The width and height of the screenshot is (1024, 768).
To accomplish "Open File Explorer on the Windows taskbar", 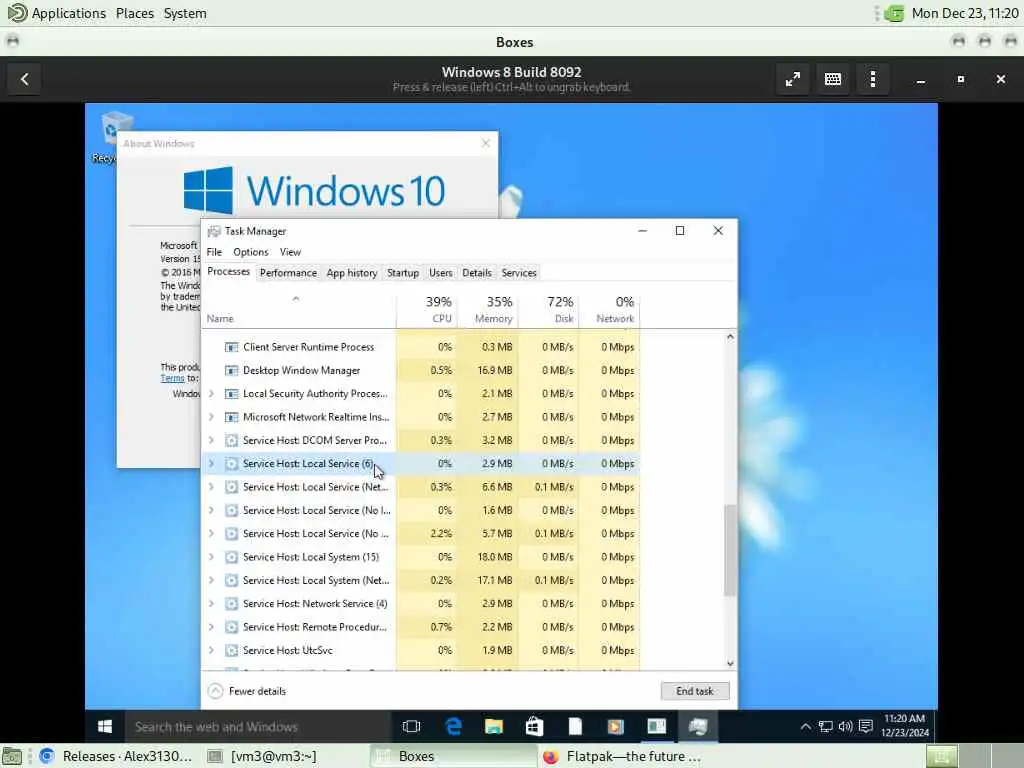I will 494,726.
